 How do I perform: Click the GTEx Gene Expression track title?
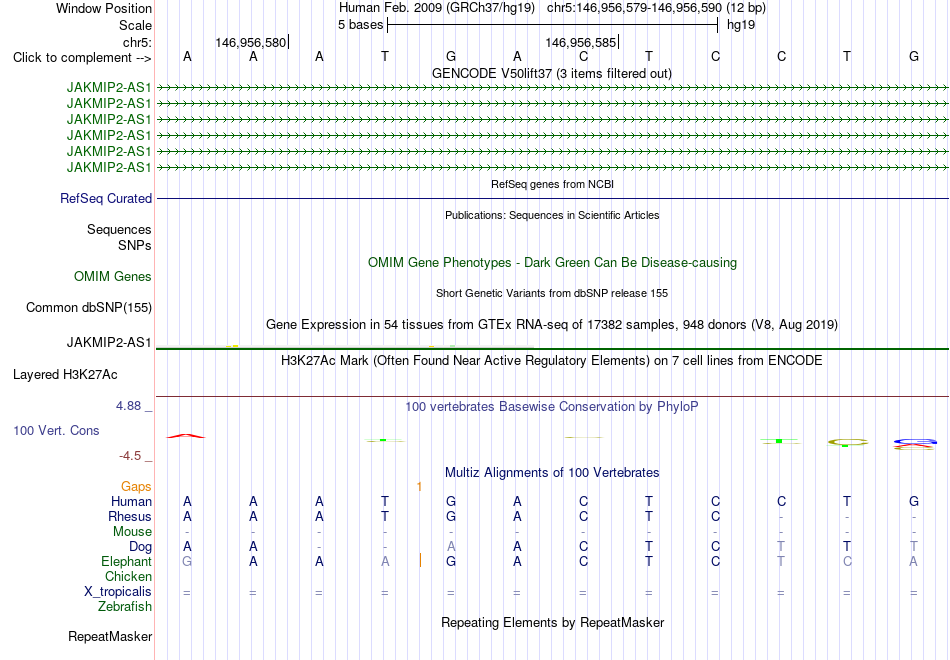click(552, 324)
